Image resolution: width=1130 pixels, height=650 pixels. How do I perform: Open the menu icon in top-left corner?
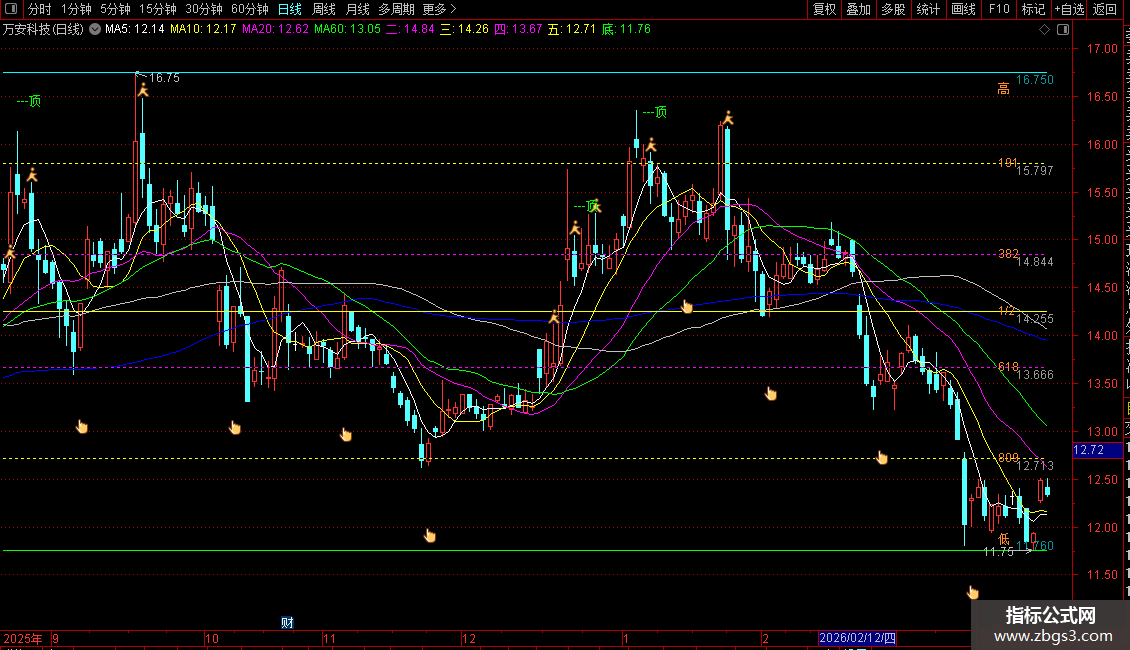(12, 9)
